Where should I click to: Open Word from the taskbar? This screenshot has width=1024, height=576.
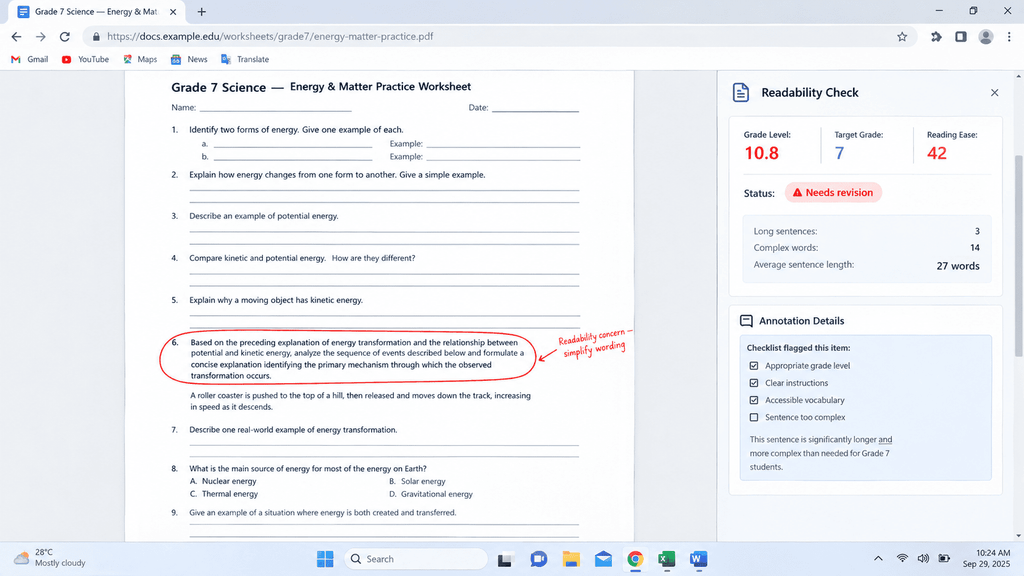coord(698,559)
